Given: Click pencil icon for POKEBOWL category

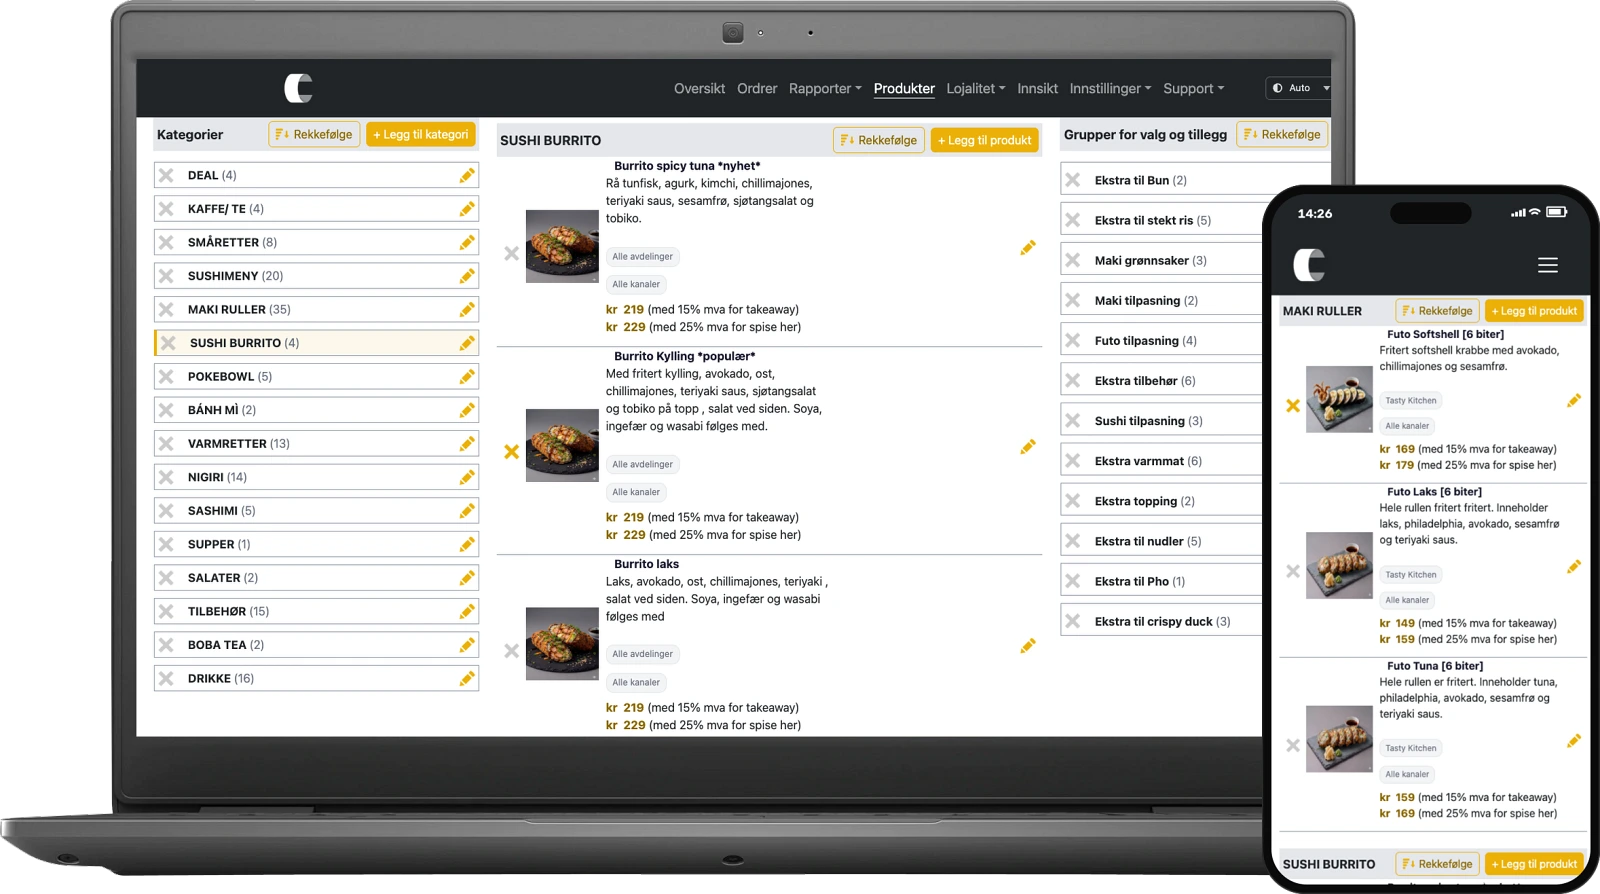Looking at the screenshot, I should click(x=467, y=377).
